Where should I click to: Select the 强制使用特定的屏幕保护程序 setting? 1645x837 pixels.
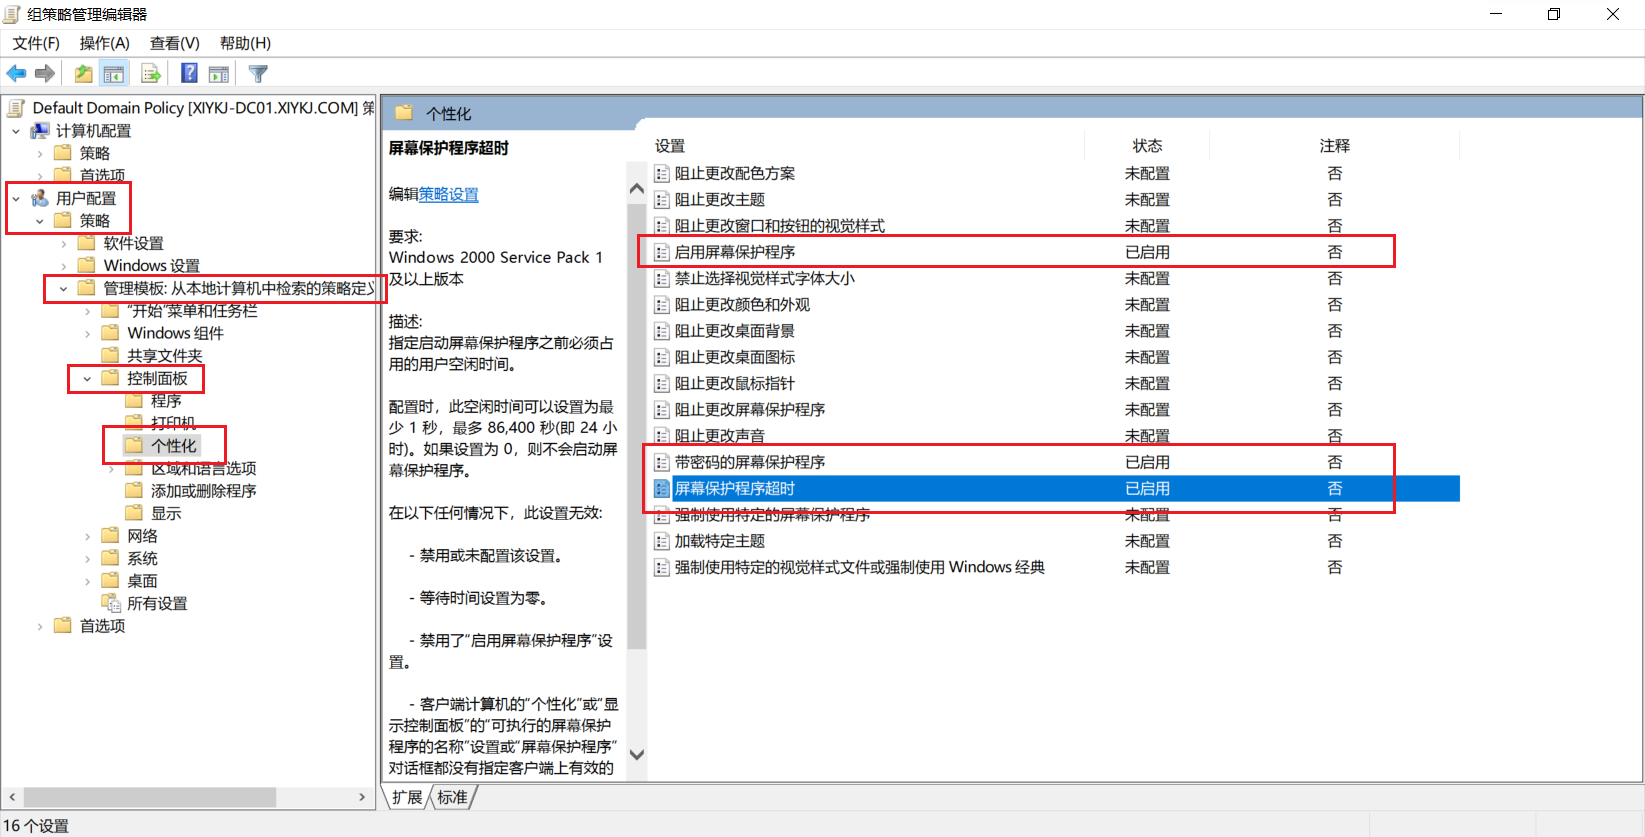tap(772, 515)
